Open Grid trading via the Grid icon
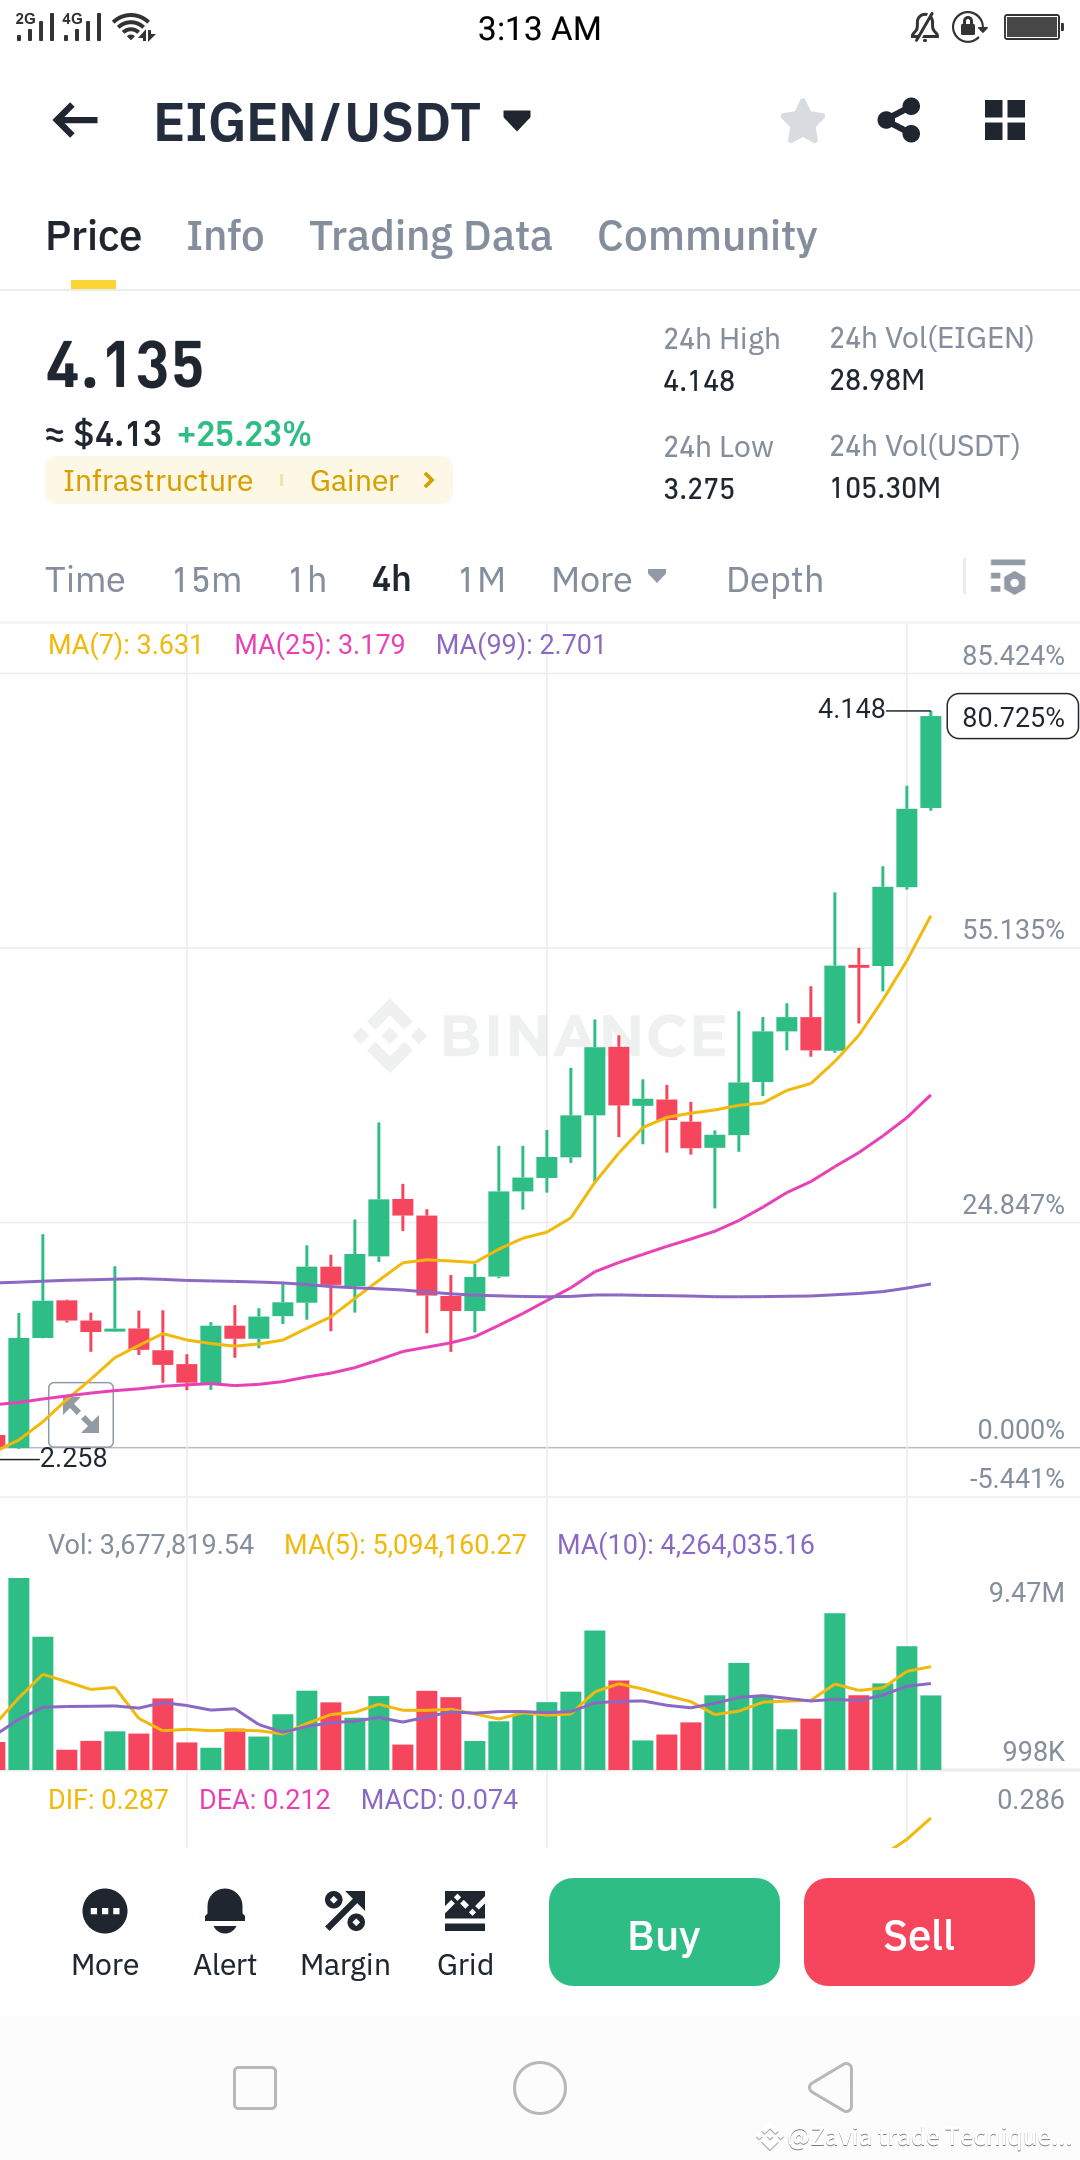1080x2160 pixels. tap(464, 1930)
